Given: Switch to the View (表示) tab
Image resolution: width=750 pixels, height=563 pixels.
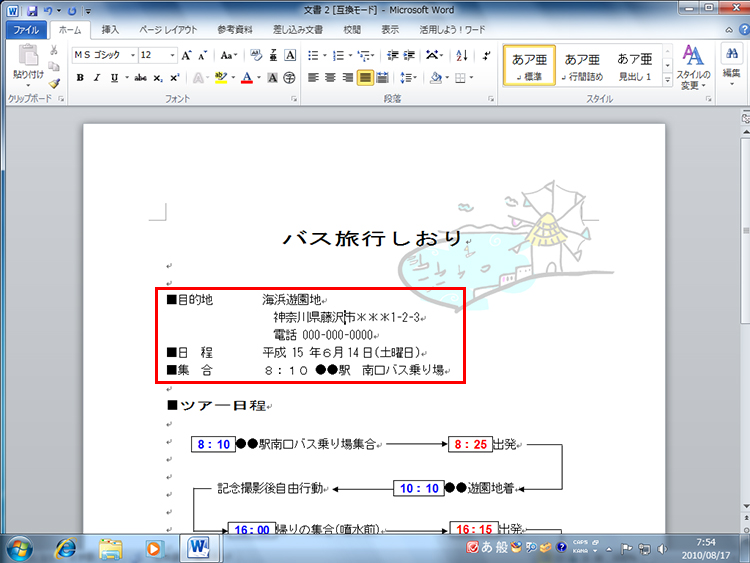Looking at the screenshot, I should click(390, 30).
